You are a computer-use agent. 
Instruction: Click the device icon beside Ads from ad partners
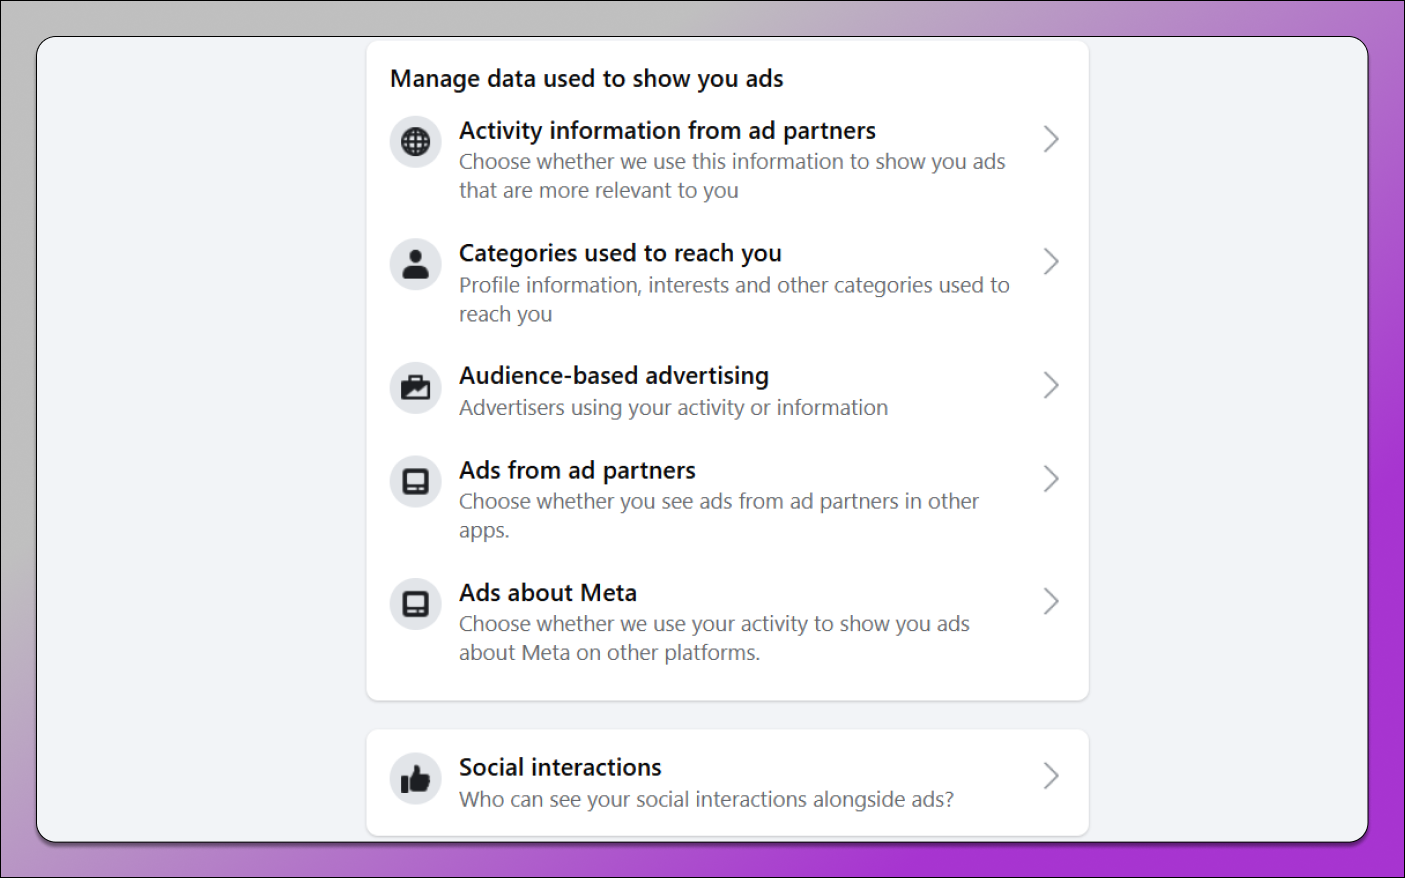415,482
